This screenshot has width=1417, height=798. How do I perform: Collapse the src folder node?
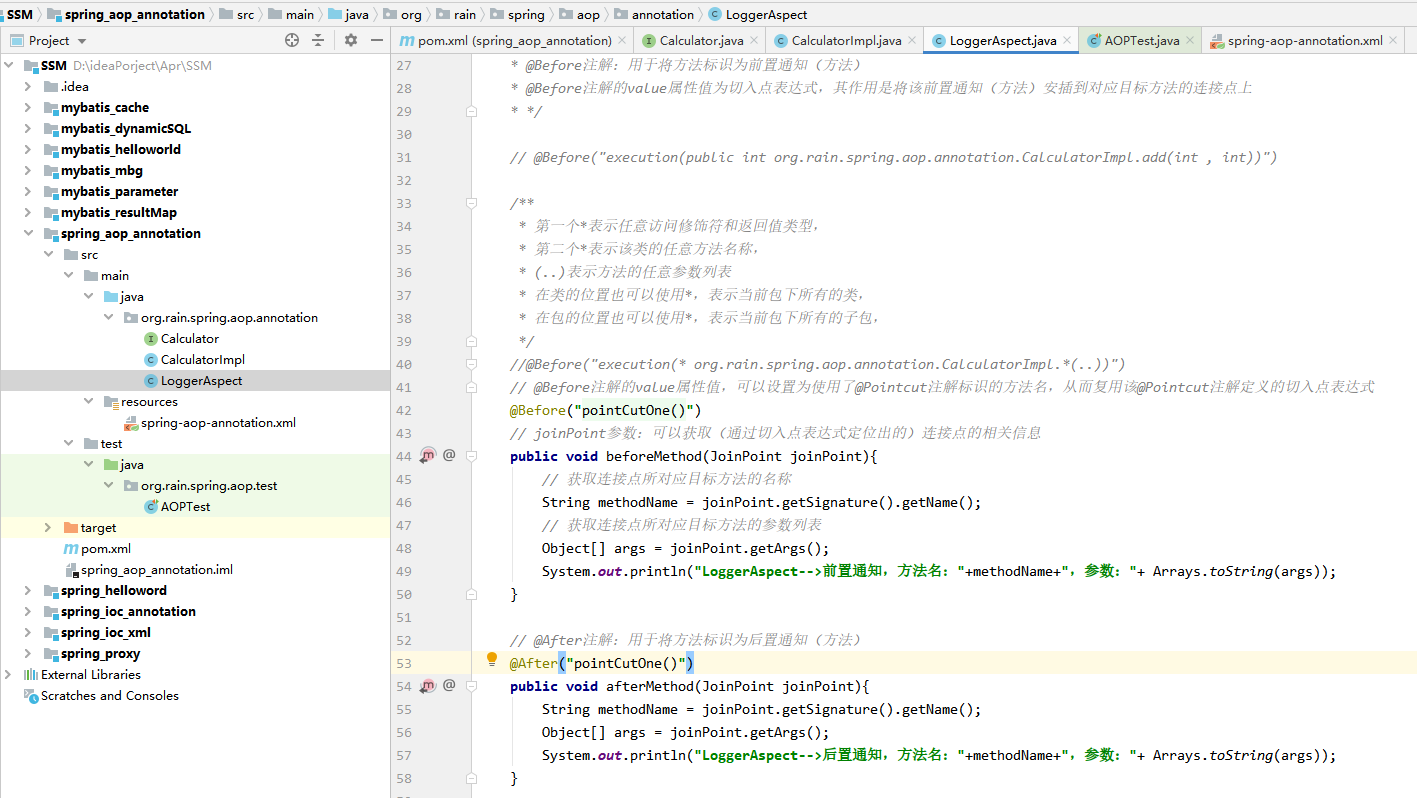[x=49, y=255]
